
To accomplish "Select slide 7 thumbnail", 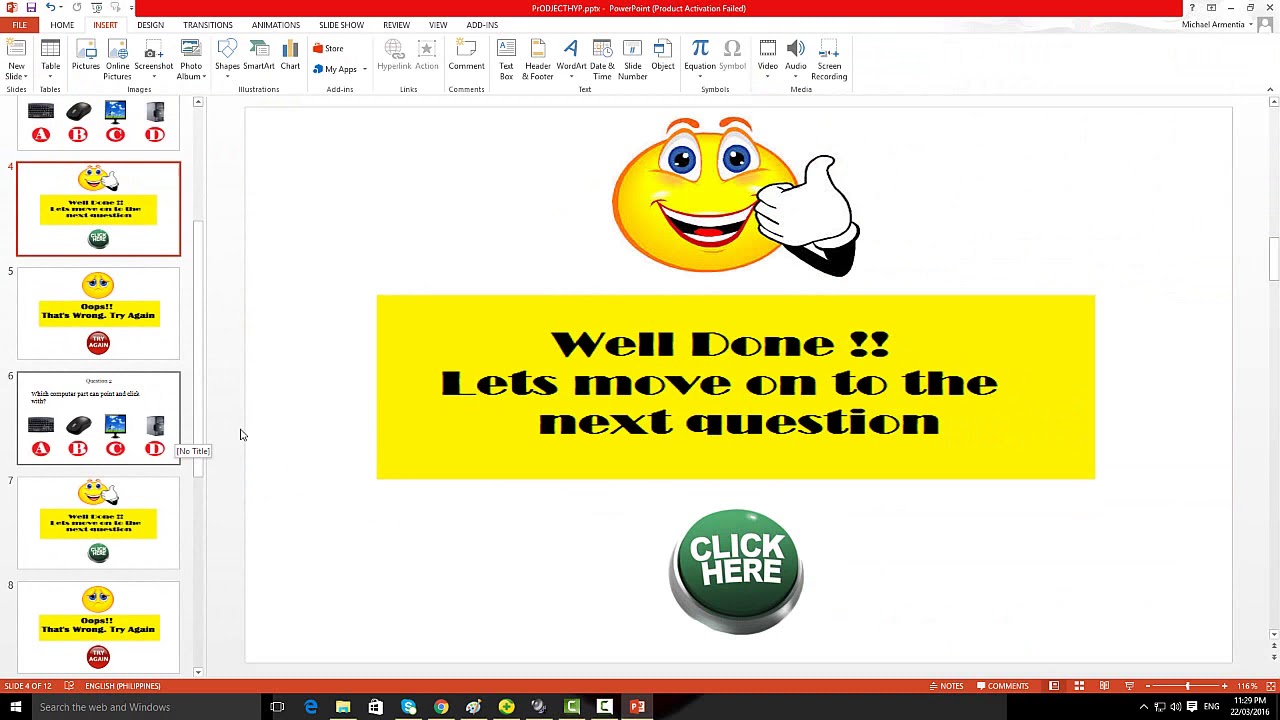I will (98, 523).
